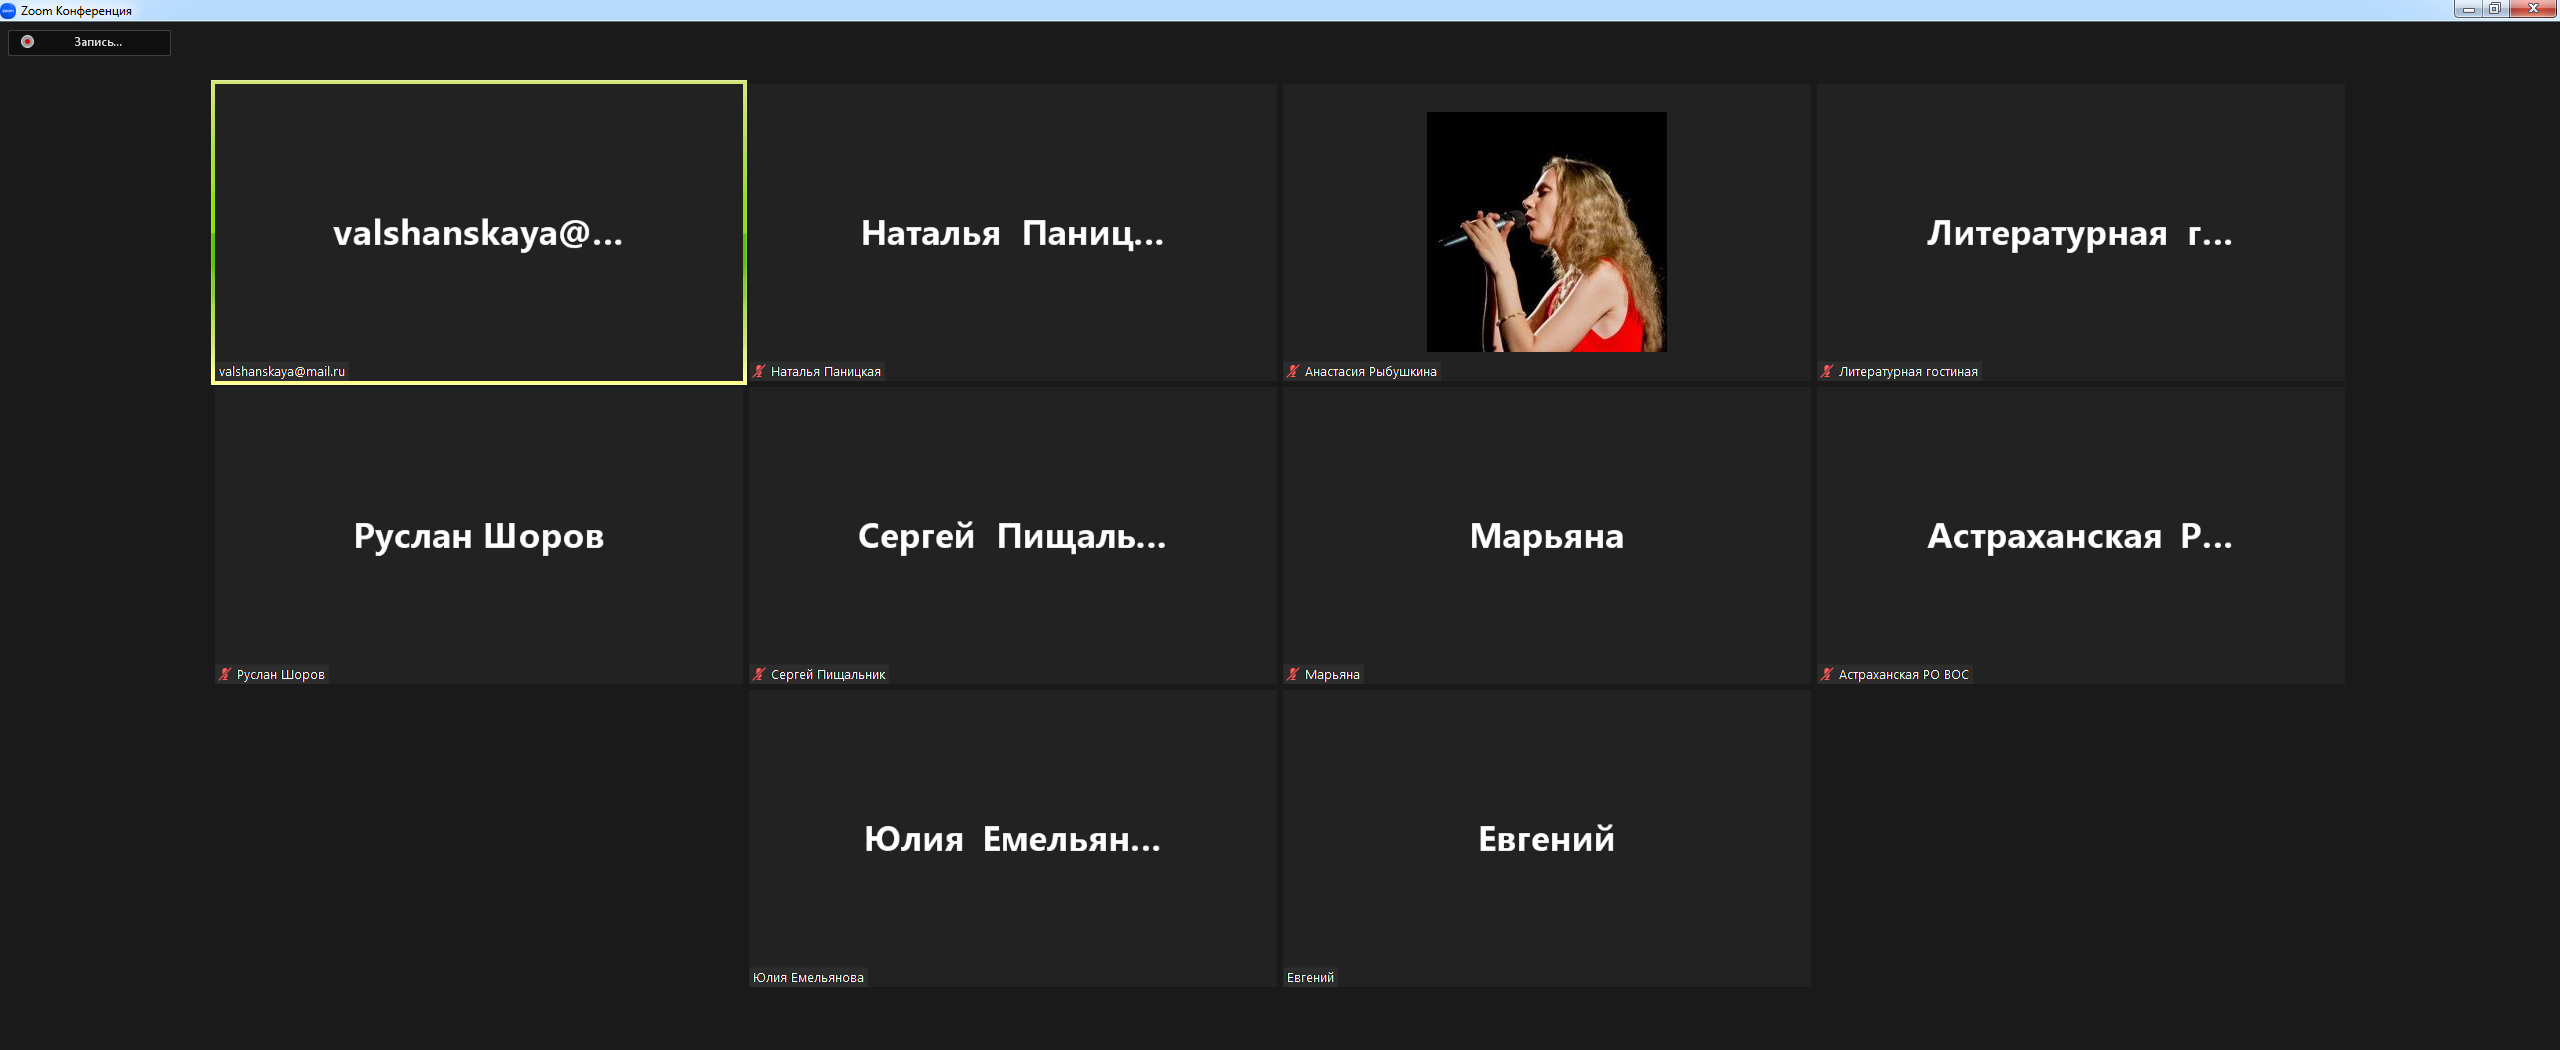Select the valshanskaya@mail.ru active speaker tile
This screenshot has height=1050, width=2560.
478,232
